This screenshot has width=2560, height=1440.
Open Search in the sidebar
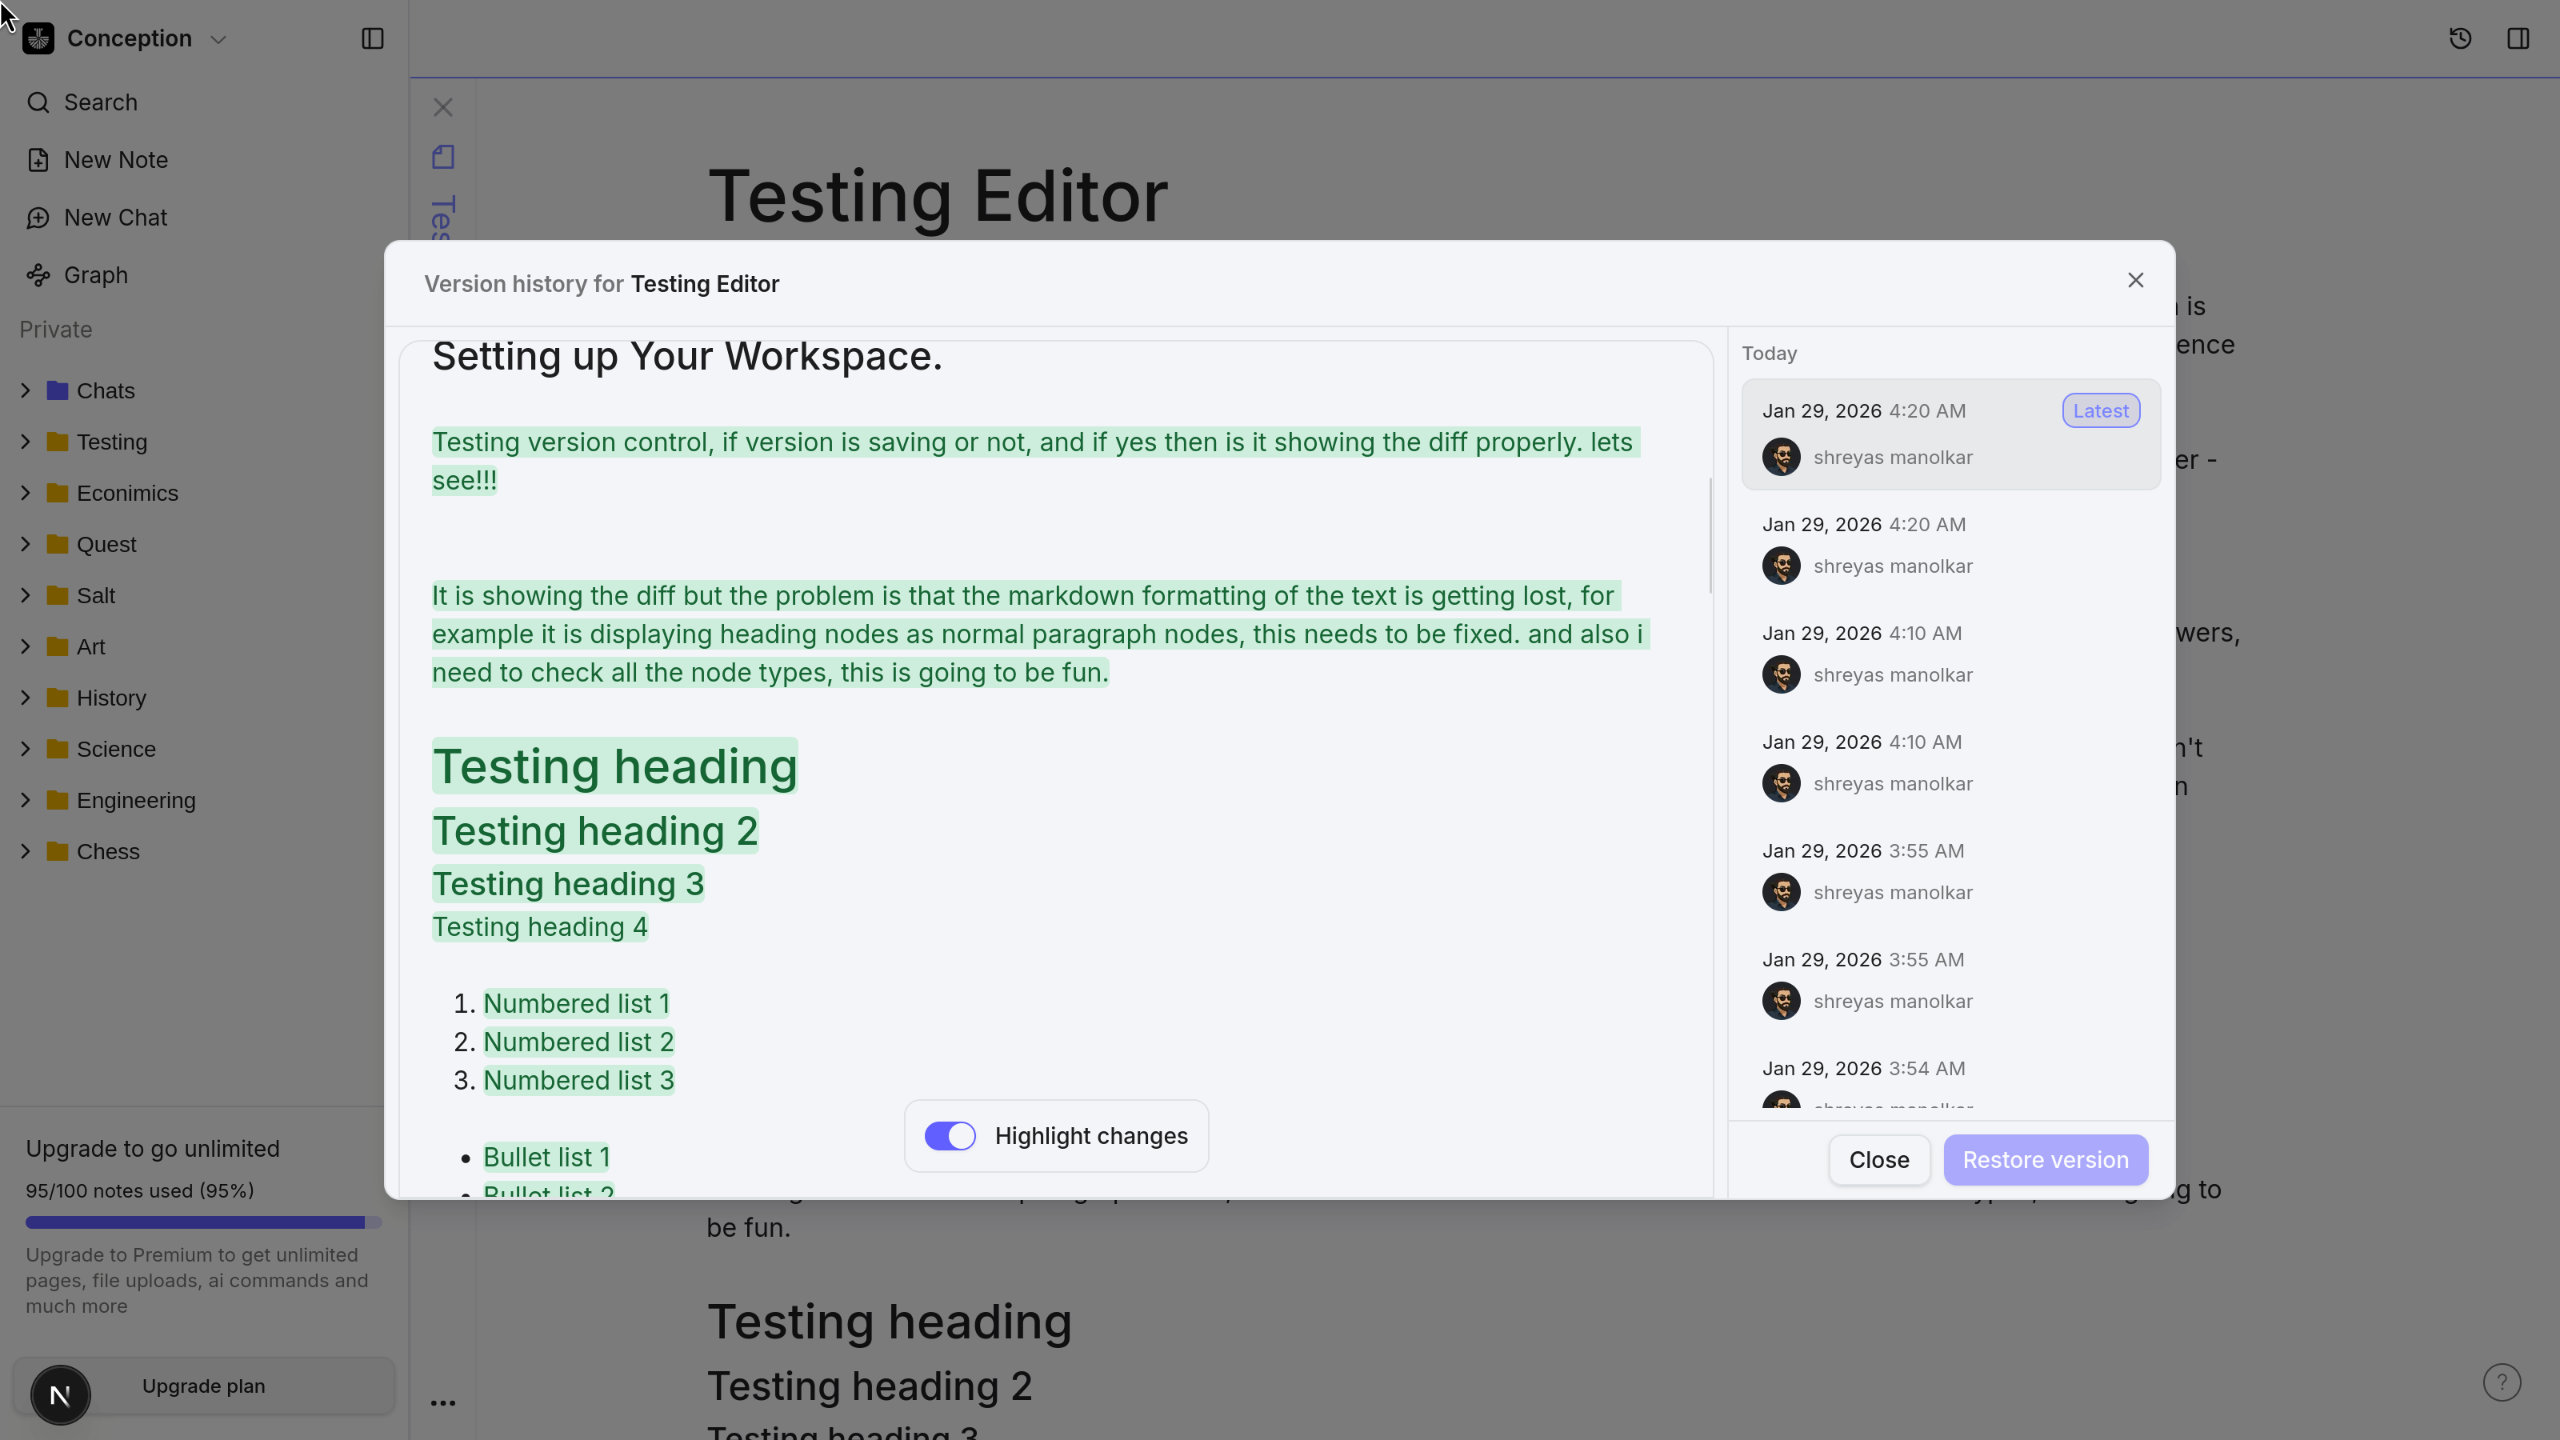[100, 102]
